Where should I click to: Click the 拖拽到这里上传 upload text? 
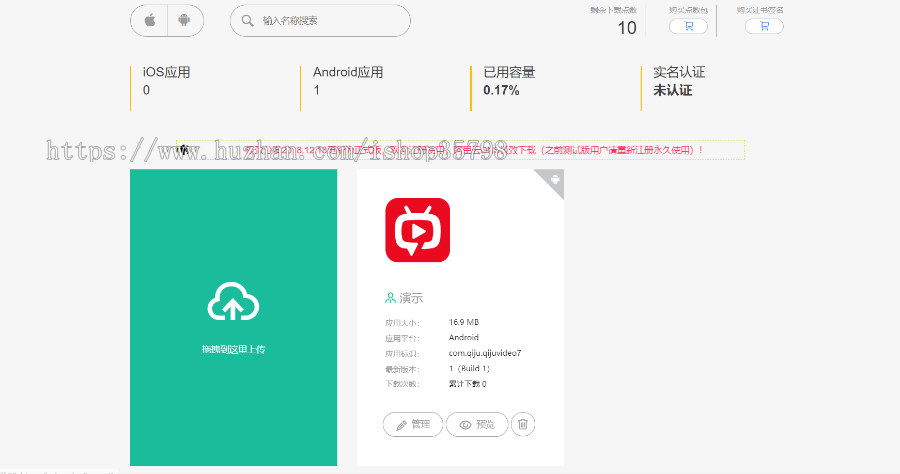click(233, 349)
